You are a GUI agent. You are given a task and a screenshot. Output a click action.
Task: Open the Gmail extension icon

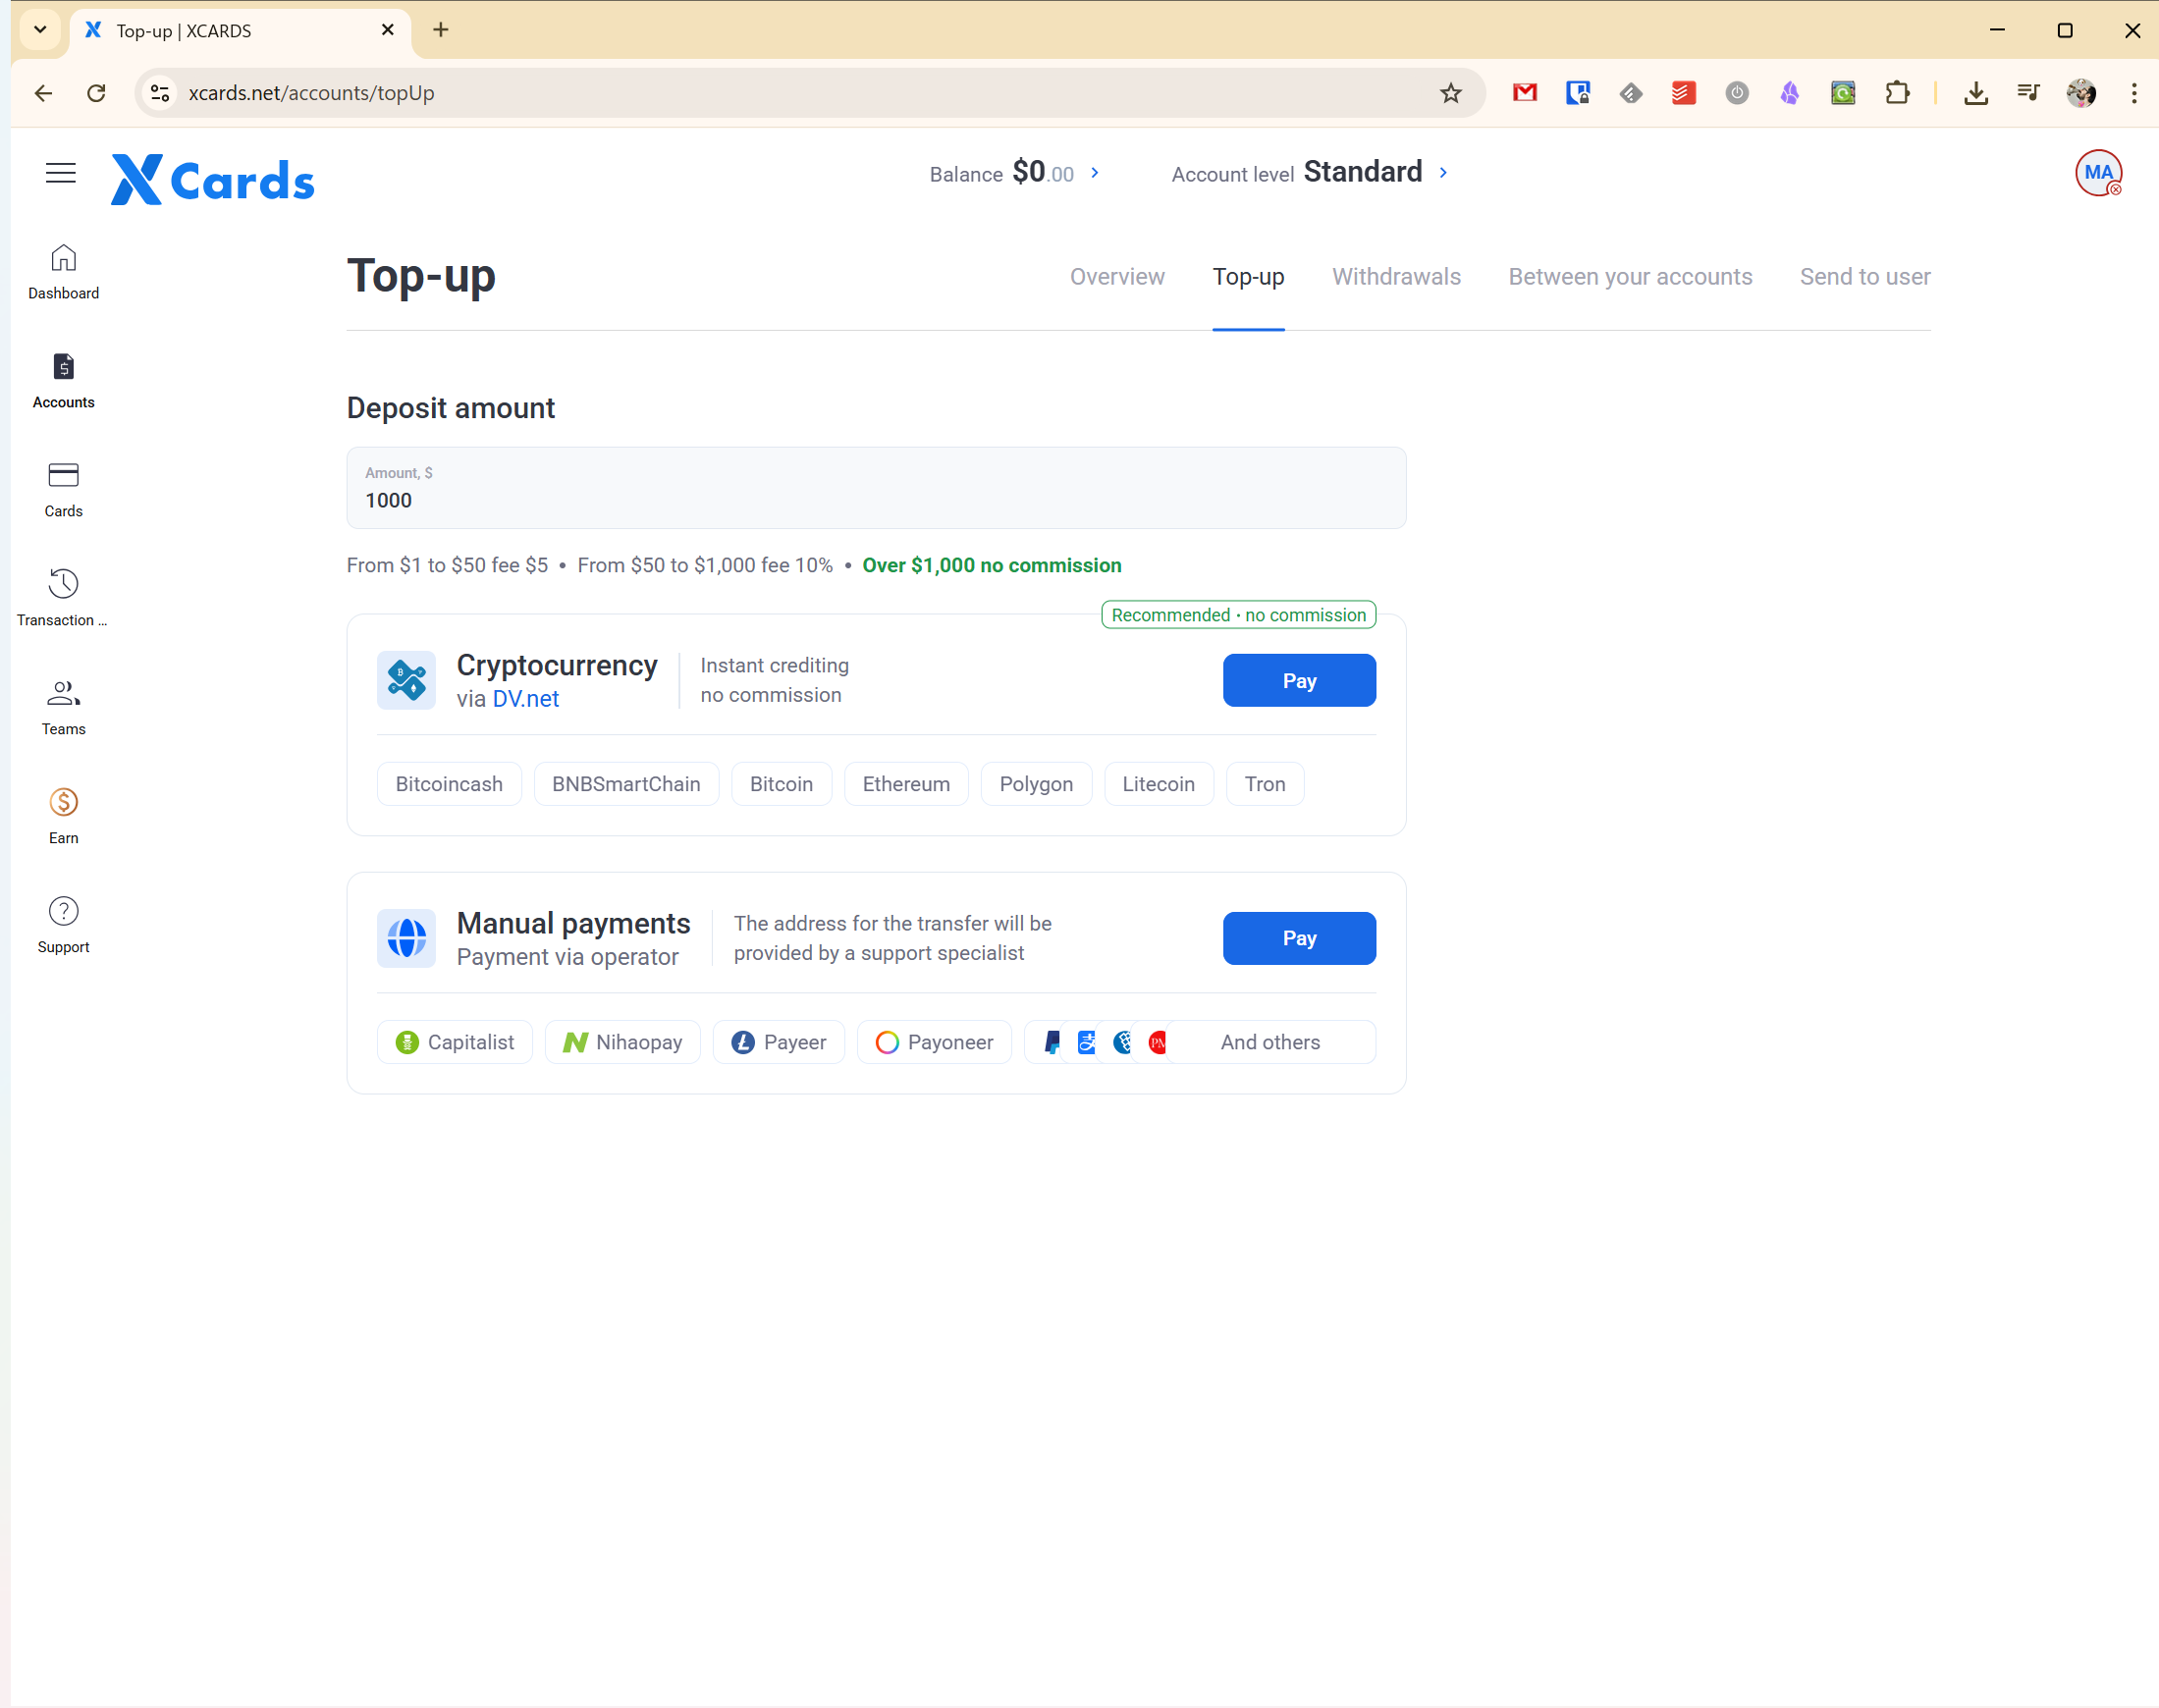(1524, 93)
